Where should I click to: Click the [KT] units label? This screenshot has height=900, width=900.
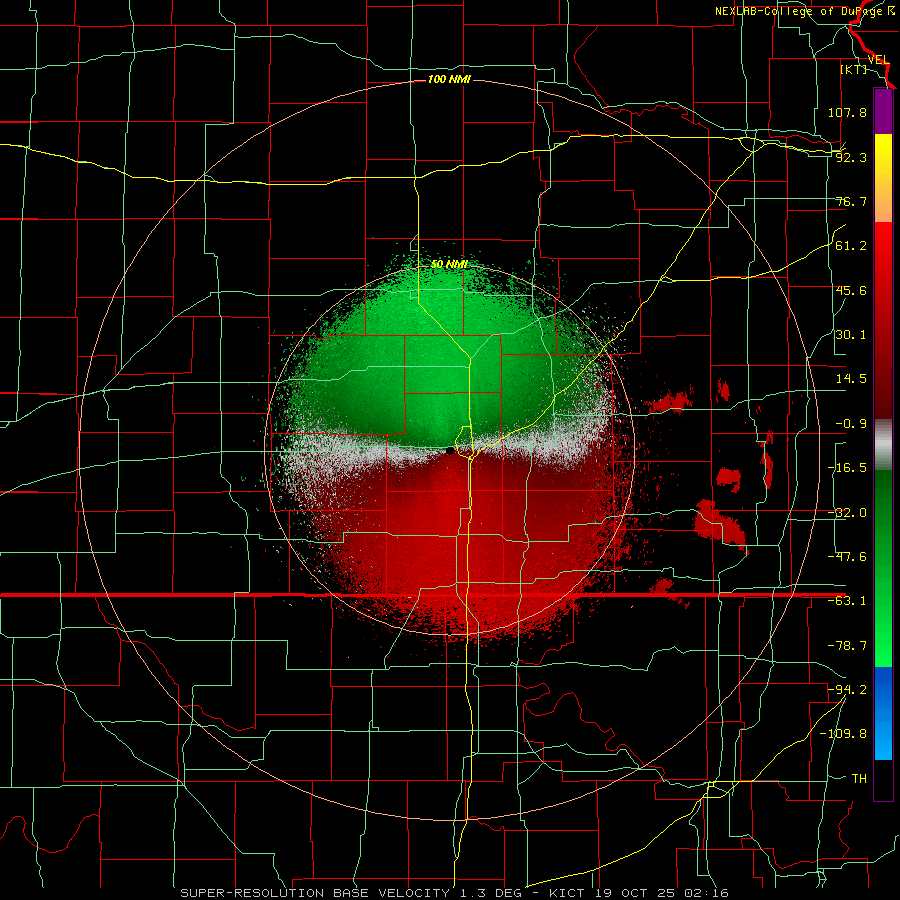pyautogui.click(x=854, y=69)
